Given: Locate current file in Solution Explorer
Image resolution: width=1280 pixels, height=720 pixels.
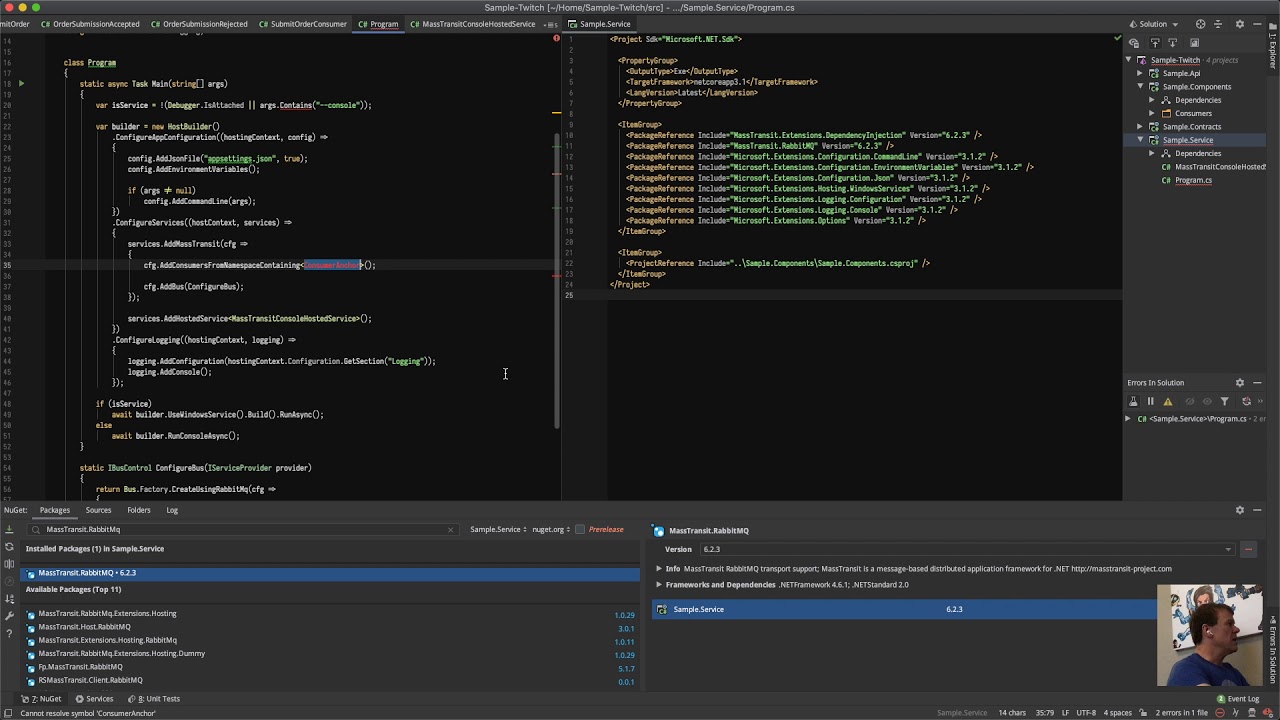Looking at the screenshot, I should 1201,24.
